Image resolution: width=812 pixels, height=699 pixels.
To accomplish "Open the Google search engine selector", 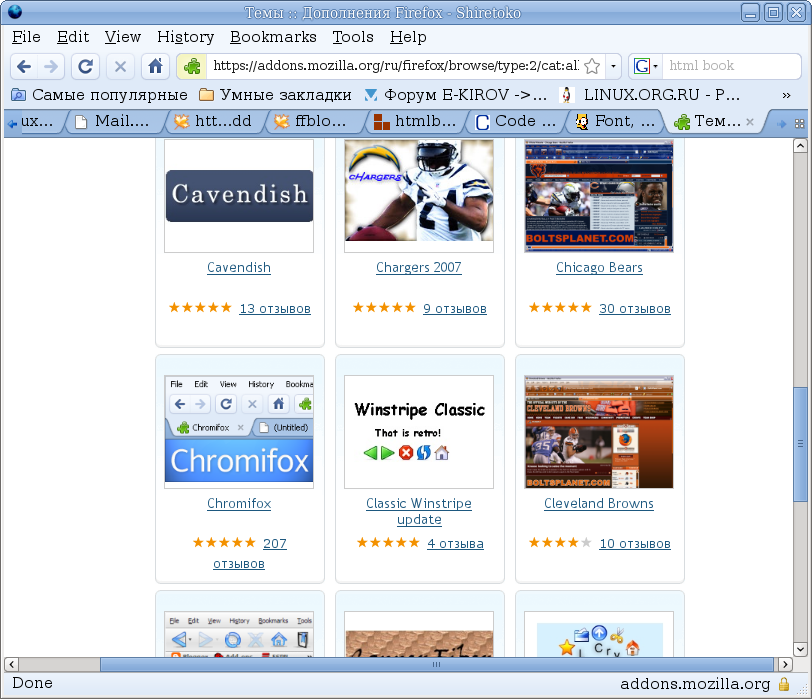I will click(x=645, y=66).
